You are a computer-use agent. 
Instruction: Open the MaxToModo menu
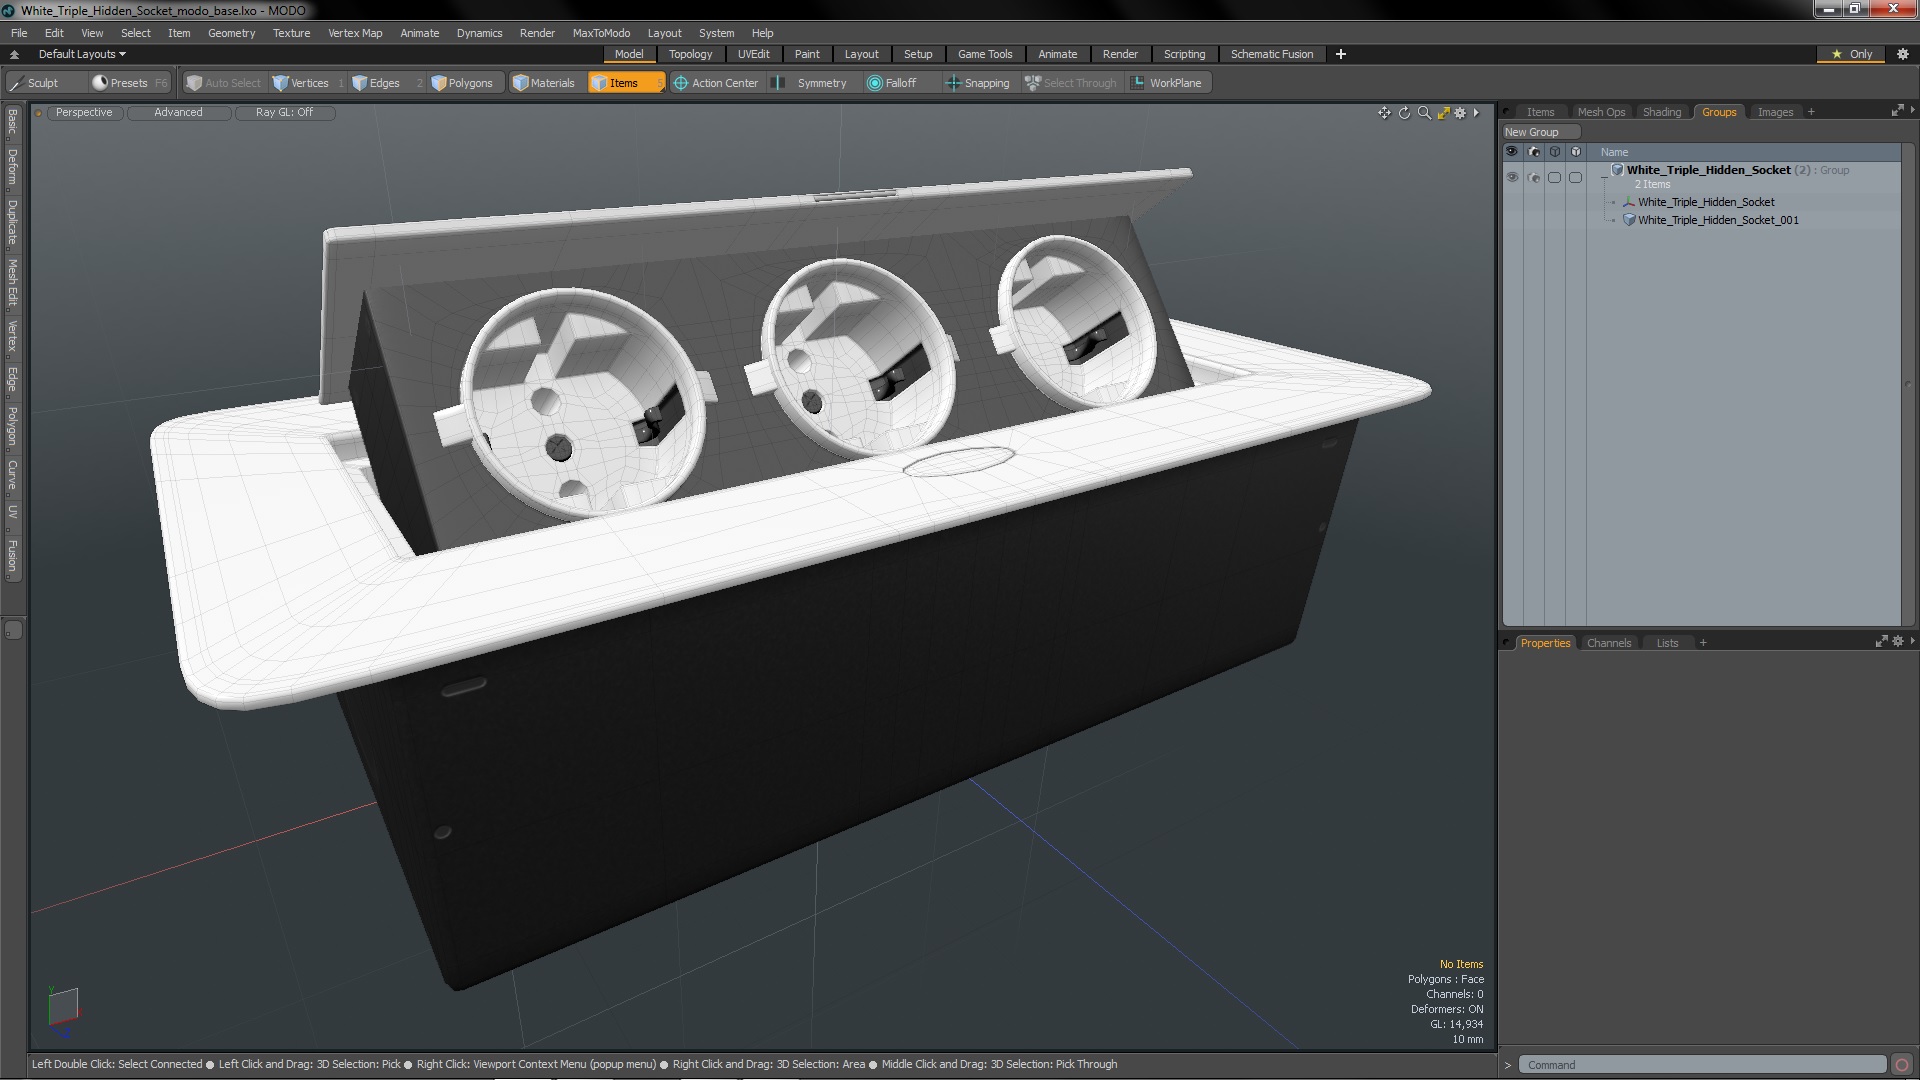click(x=601, y=33)
